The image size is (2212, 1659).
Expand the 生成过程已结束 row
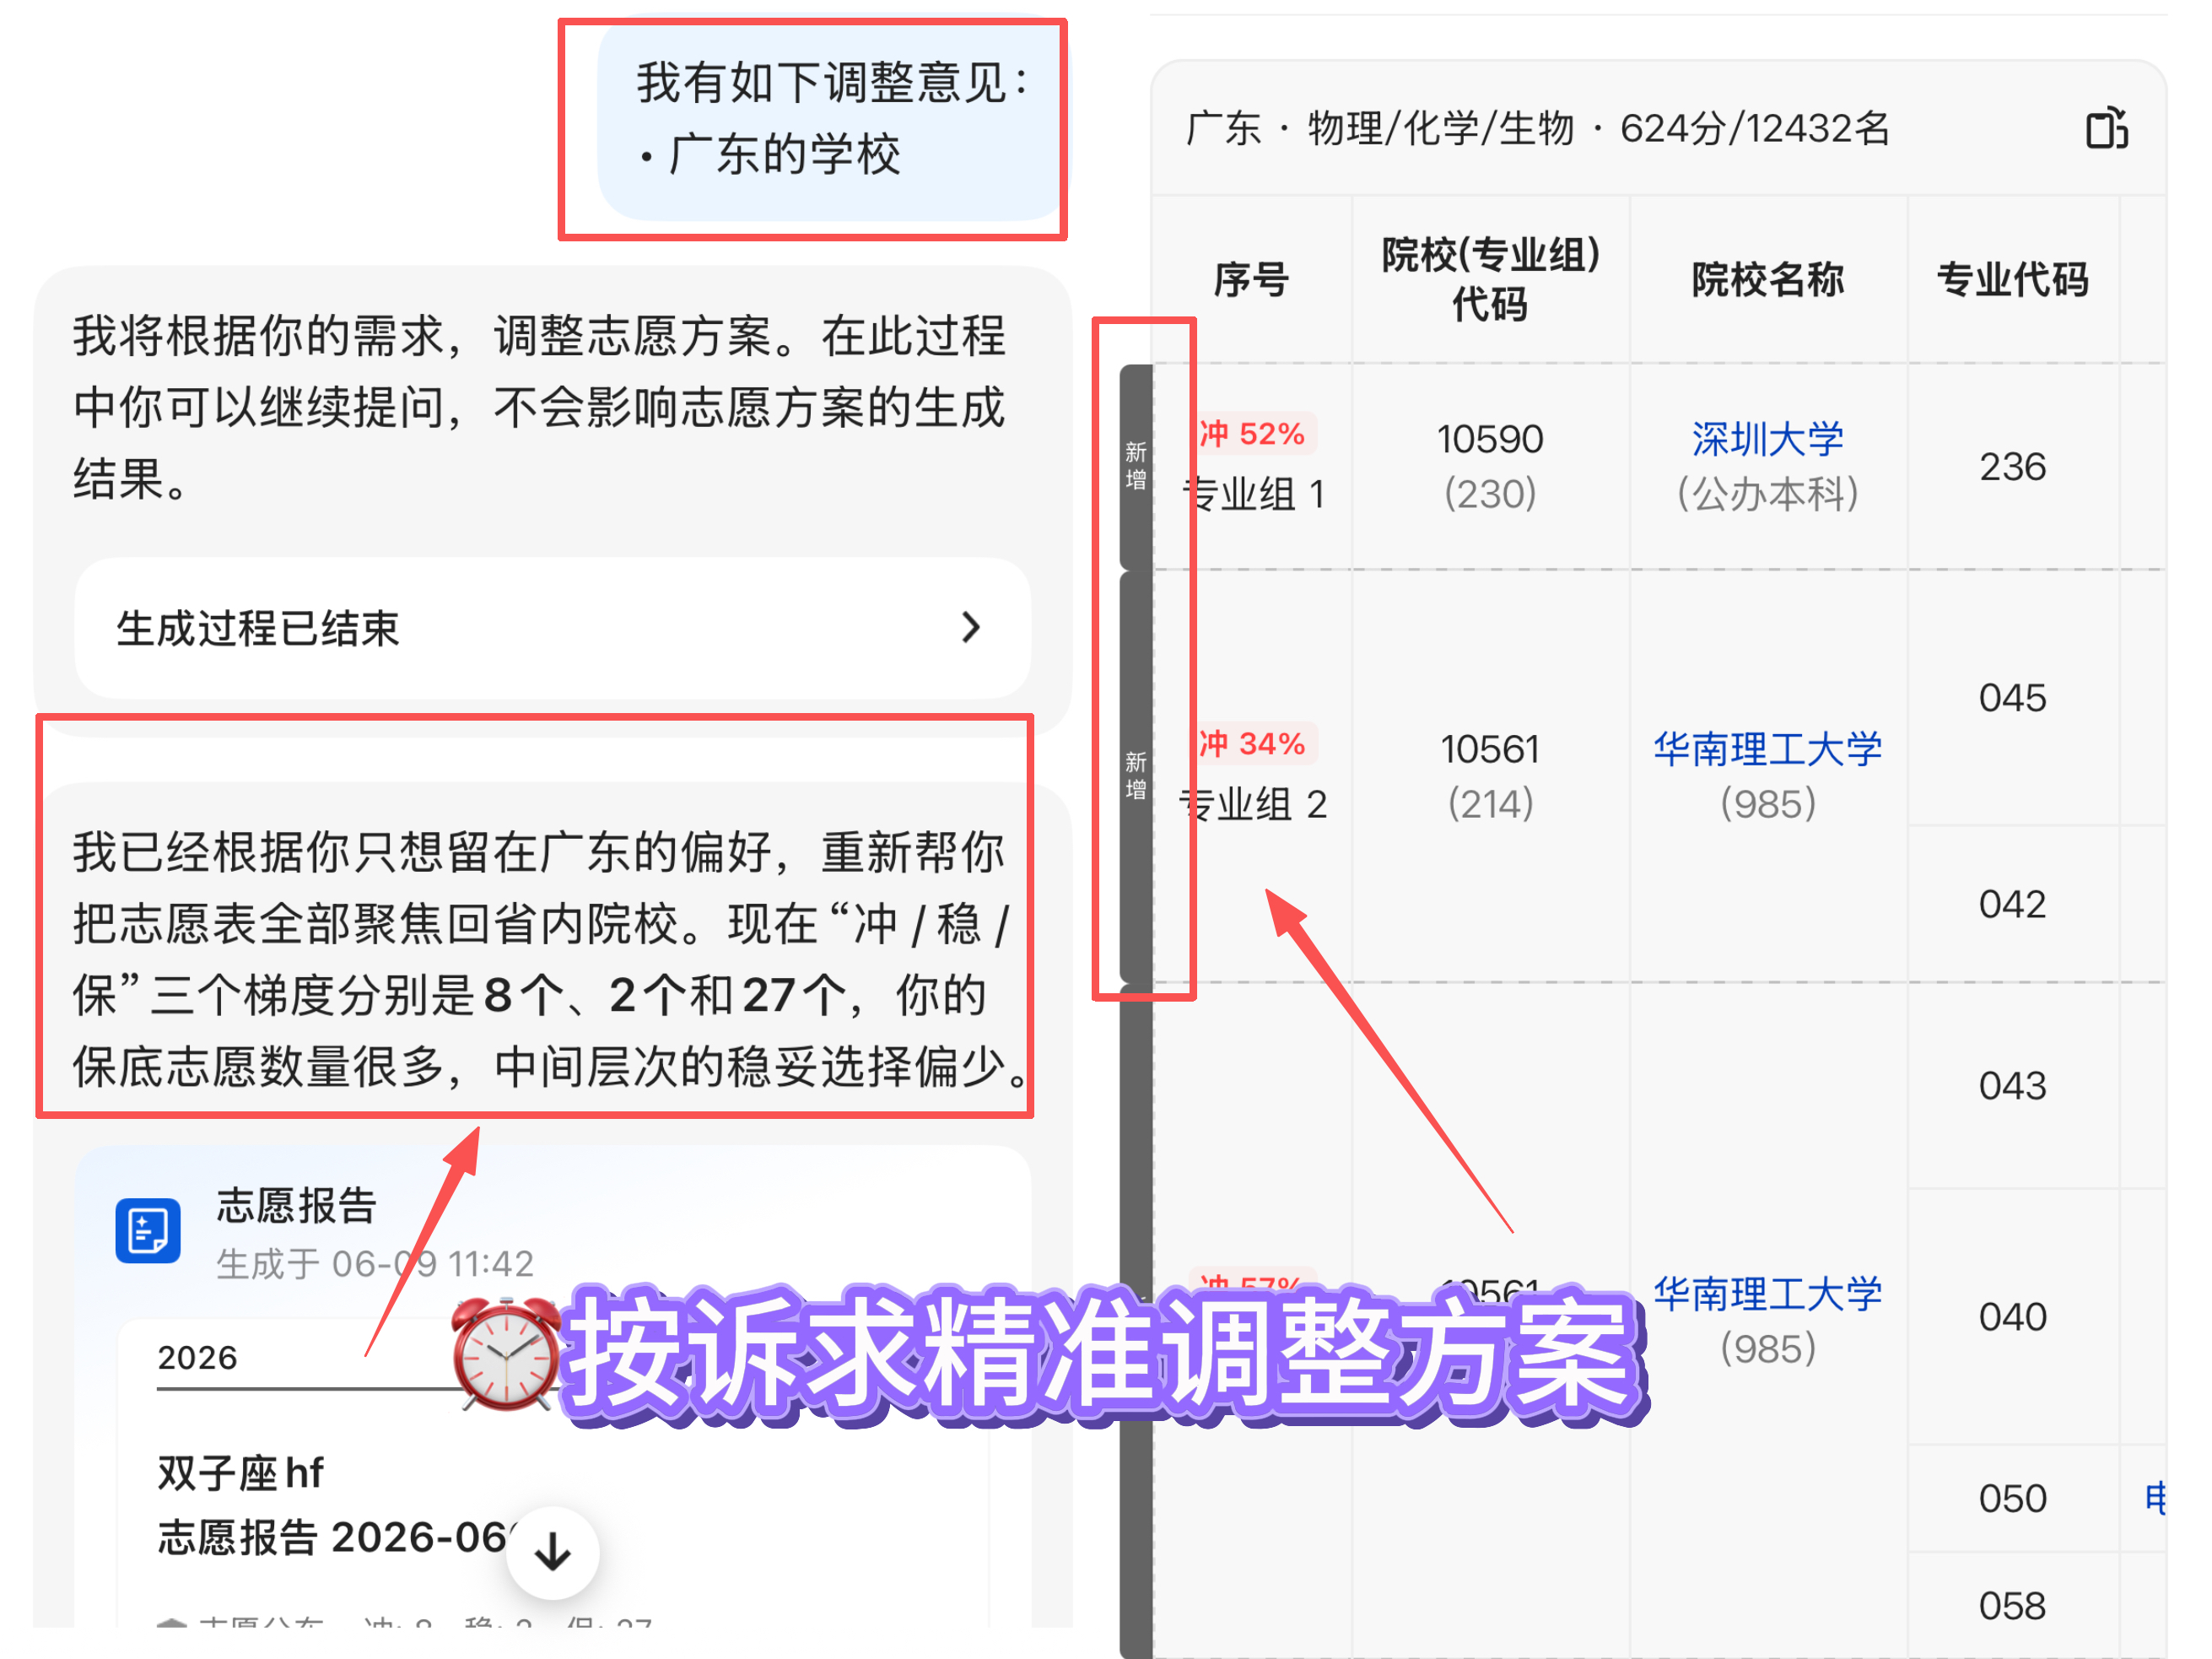(x=552, y=628)
